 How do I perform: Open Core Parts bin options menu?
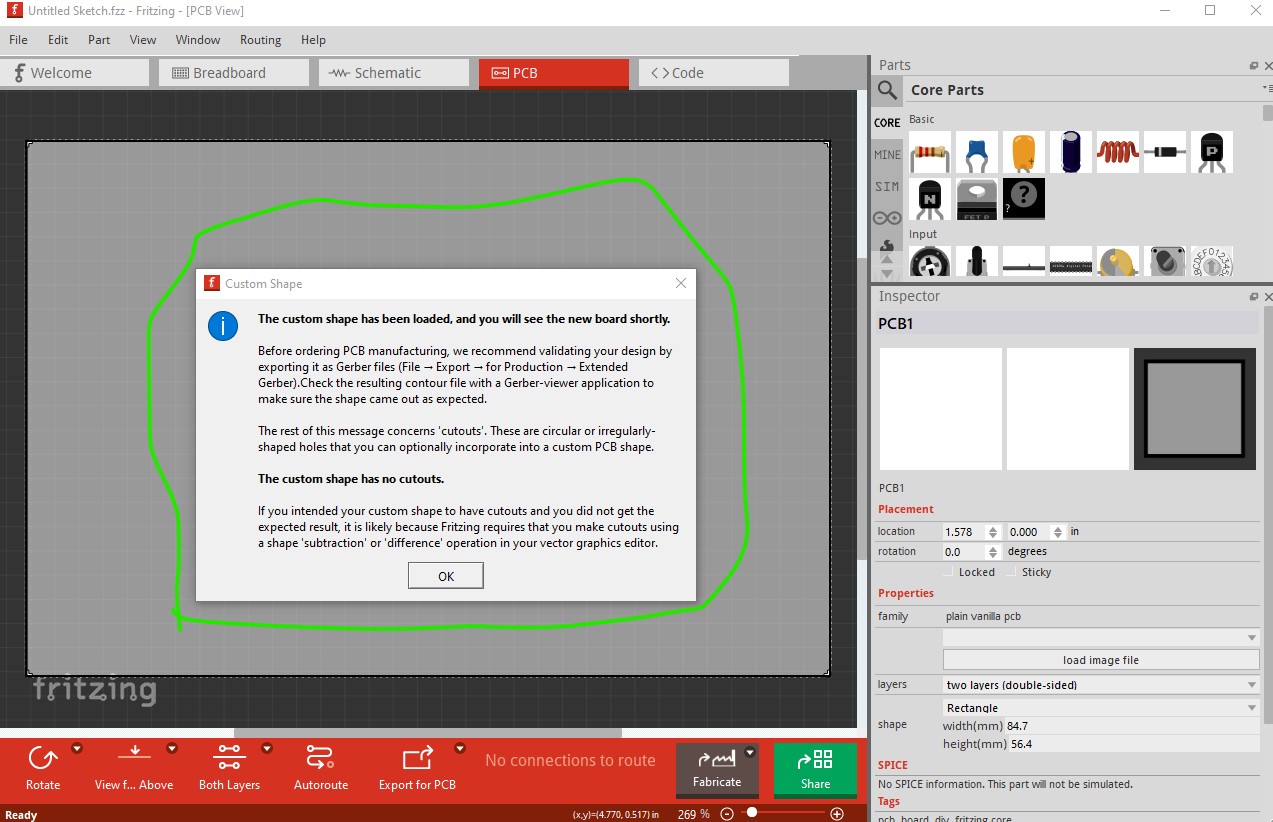click(1268, 89)
